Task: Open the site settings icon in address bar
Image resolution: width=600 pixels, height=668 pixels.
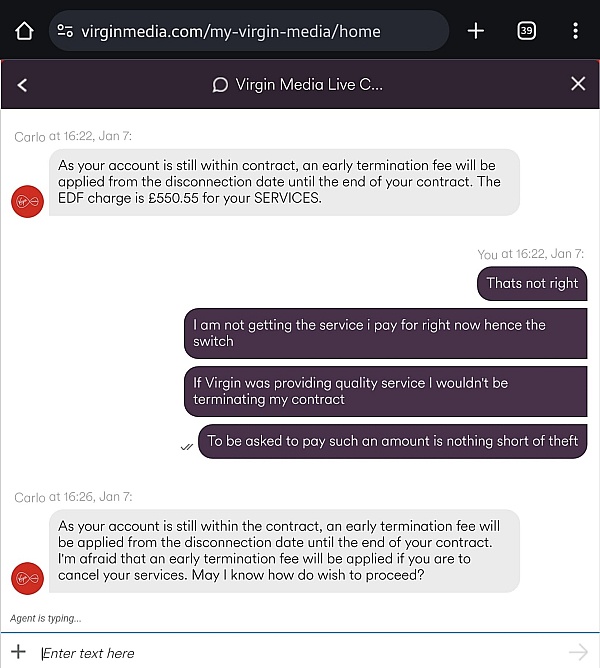Action: coord(65,31)
